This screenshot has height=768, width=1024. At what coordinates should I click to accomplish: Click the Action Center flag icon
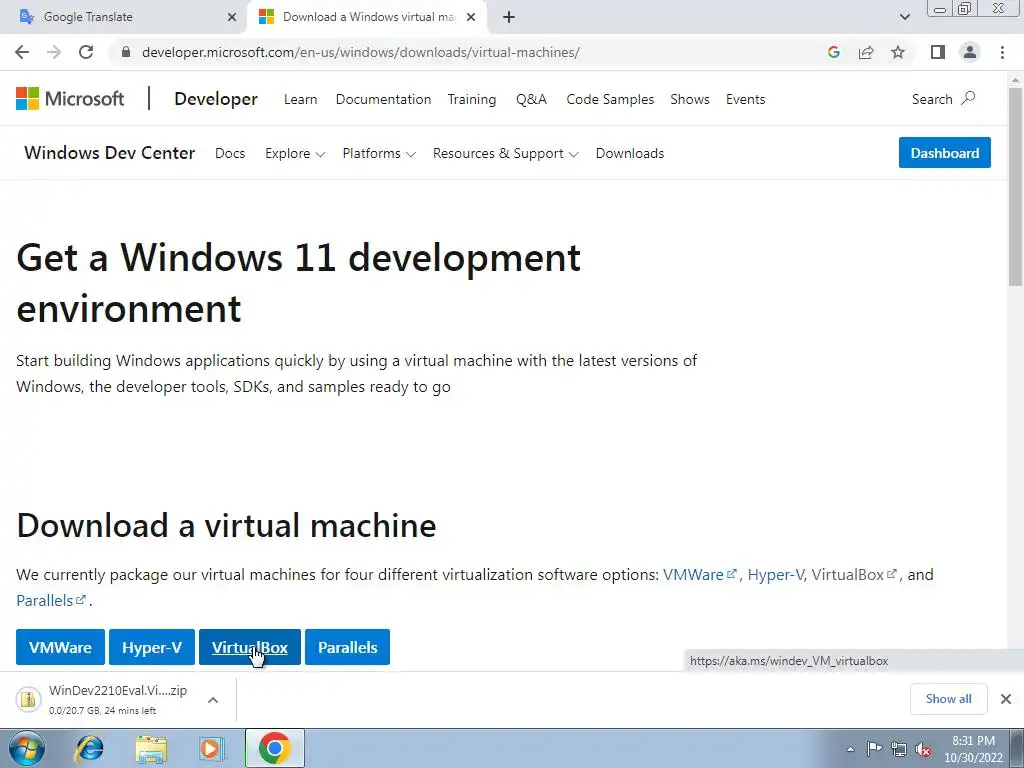(x=874, y=749)
